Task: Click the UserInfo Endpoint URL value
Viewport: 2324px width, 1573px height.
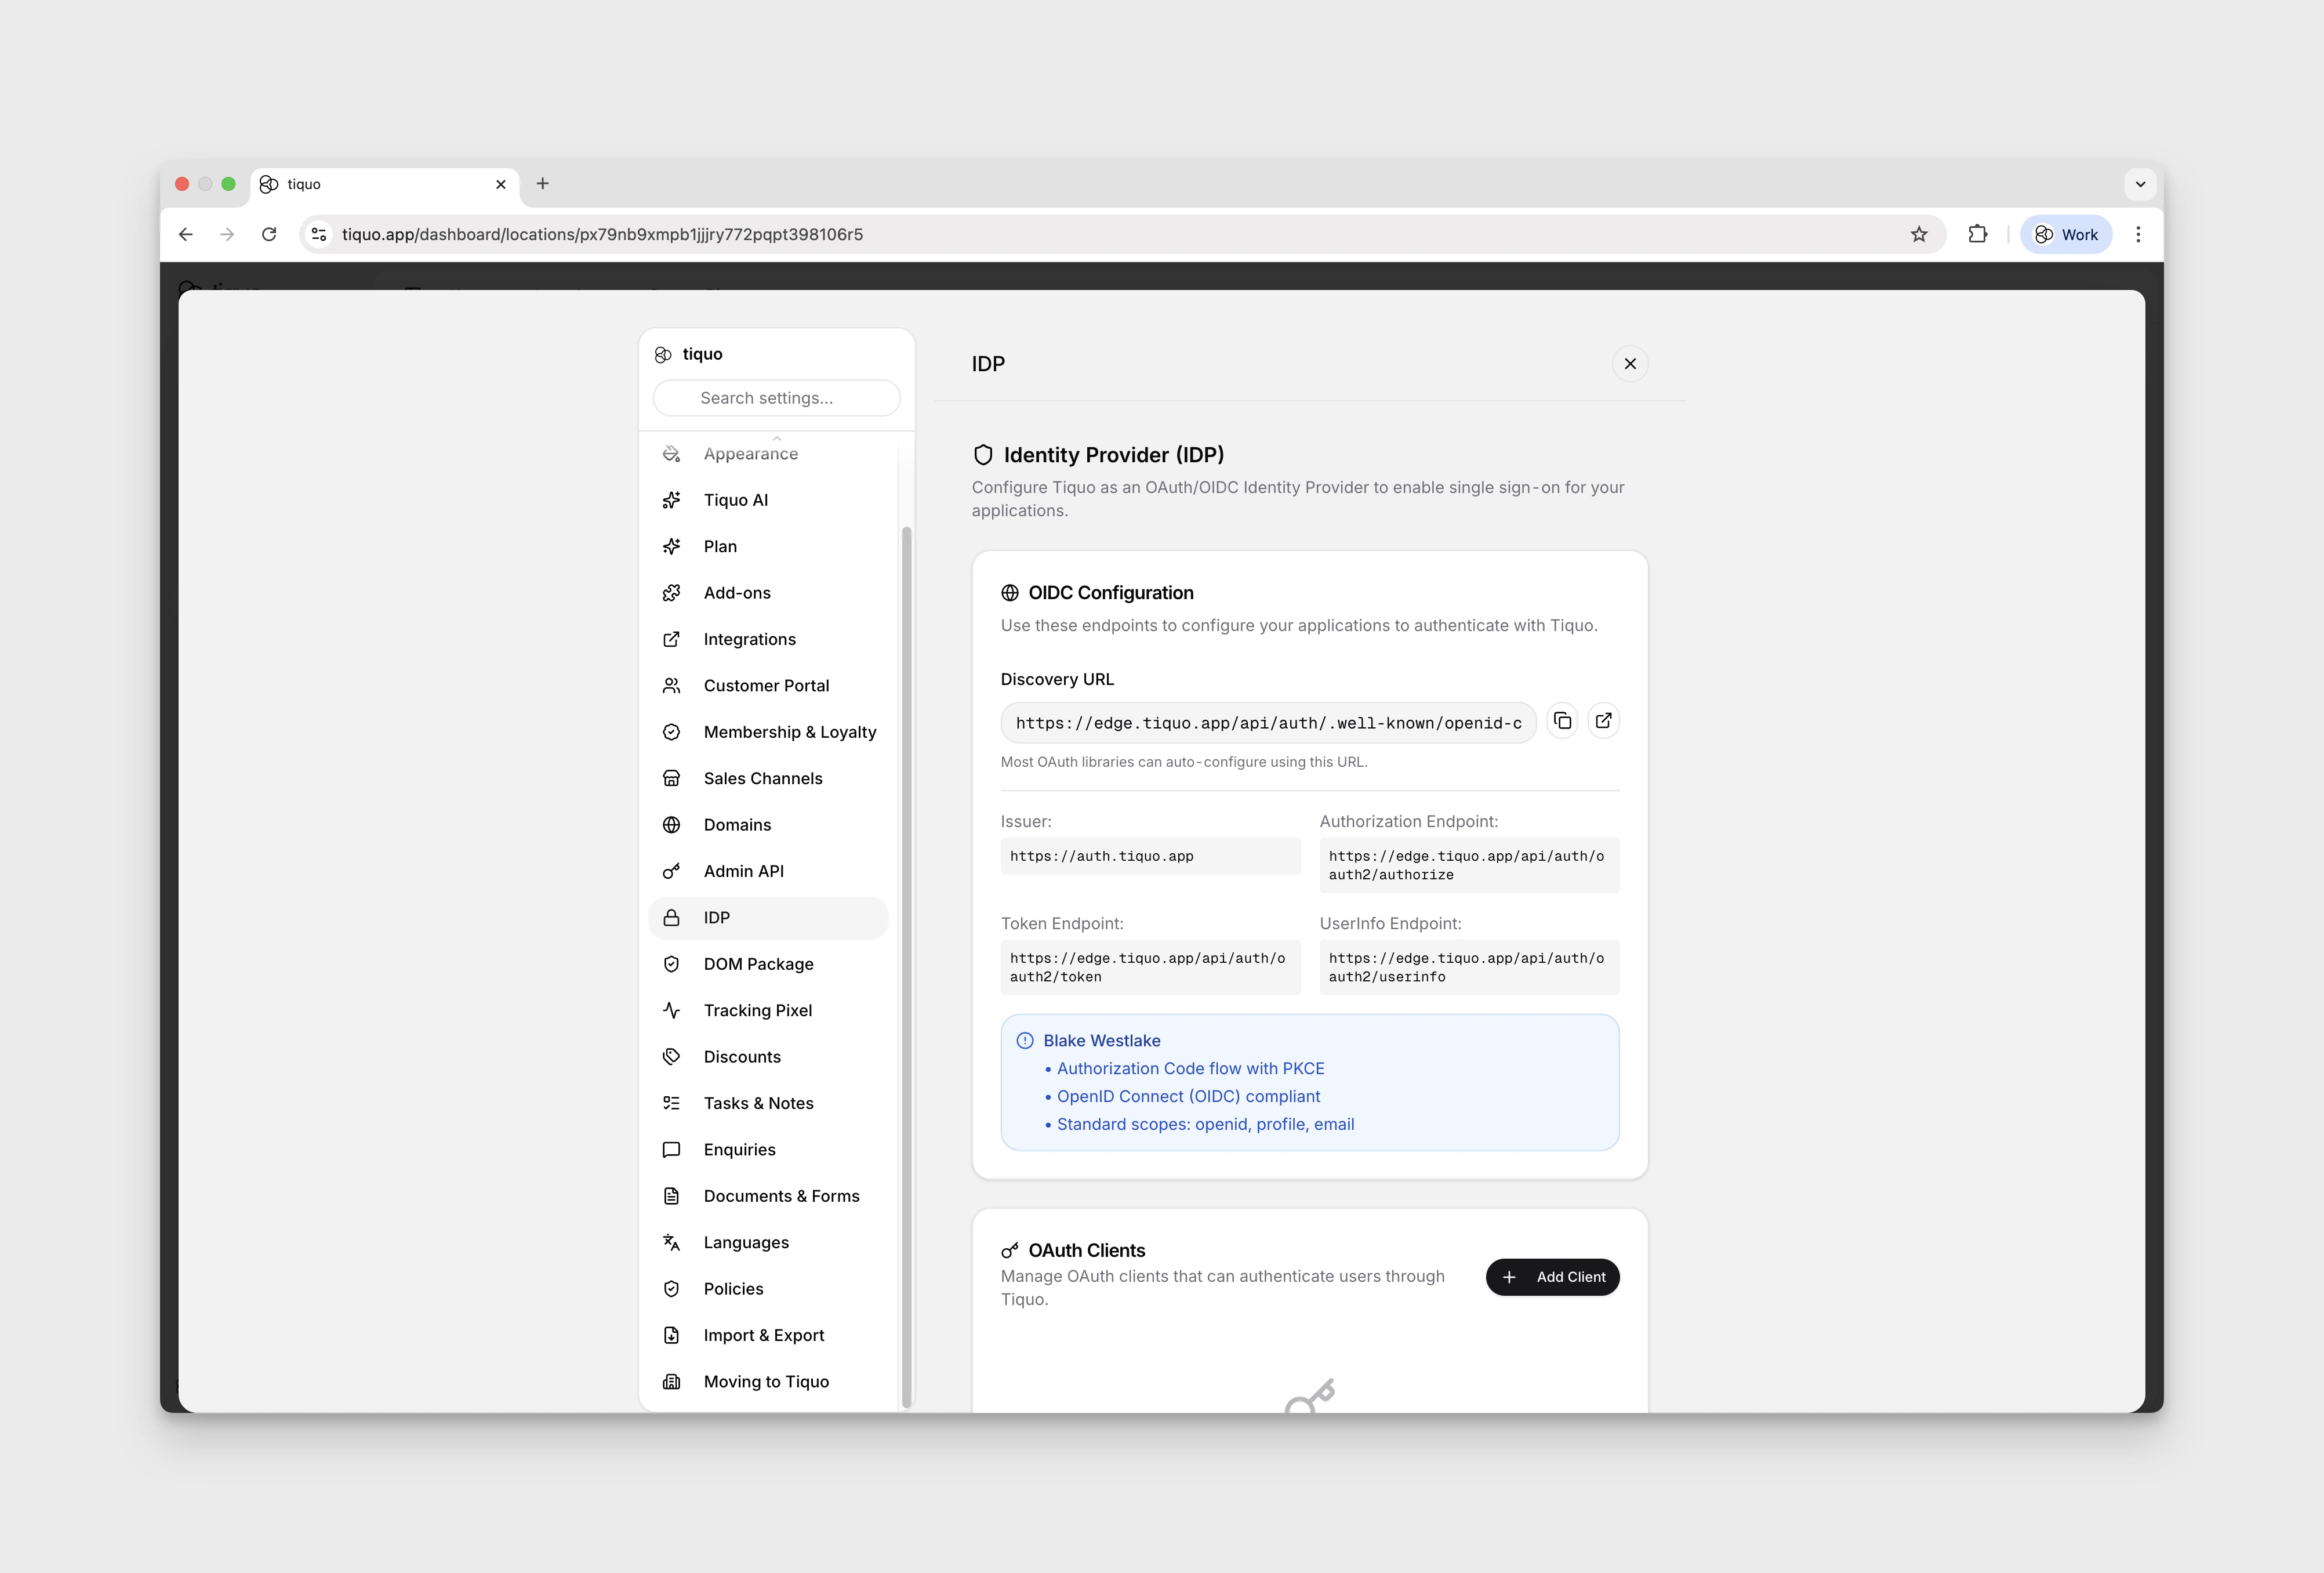Action: [1469, 967]
